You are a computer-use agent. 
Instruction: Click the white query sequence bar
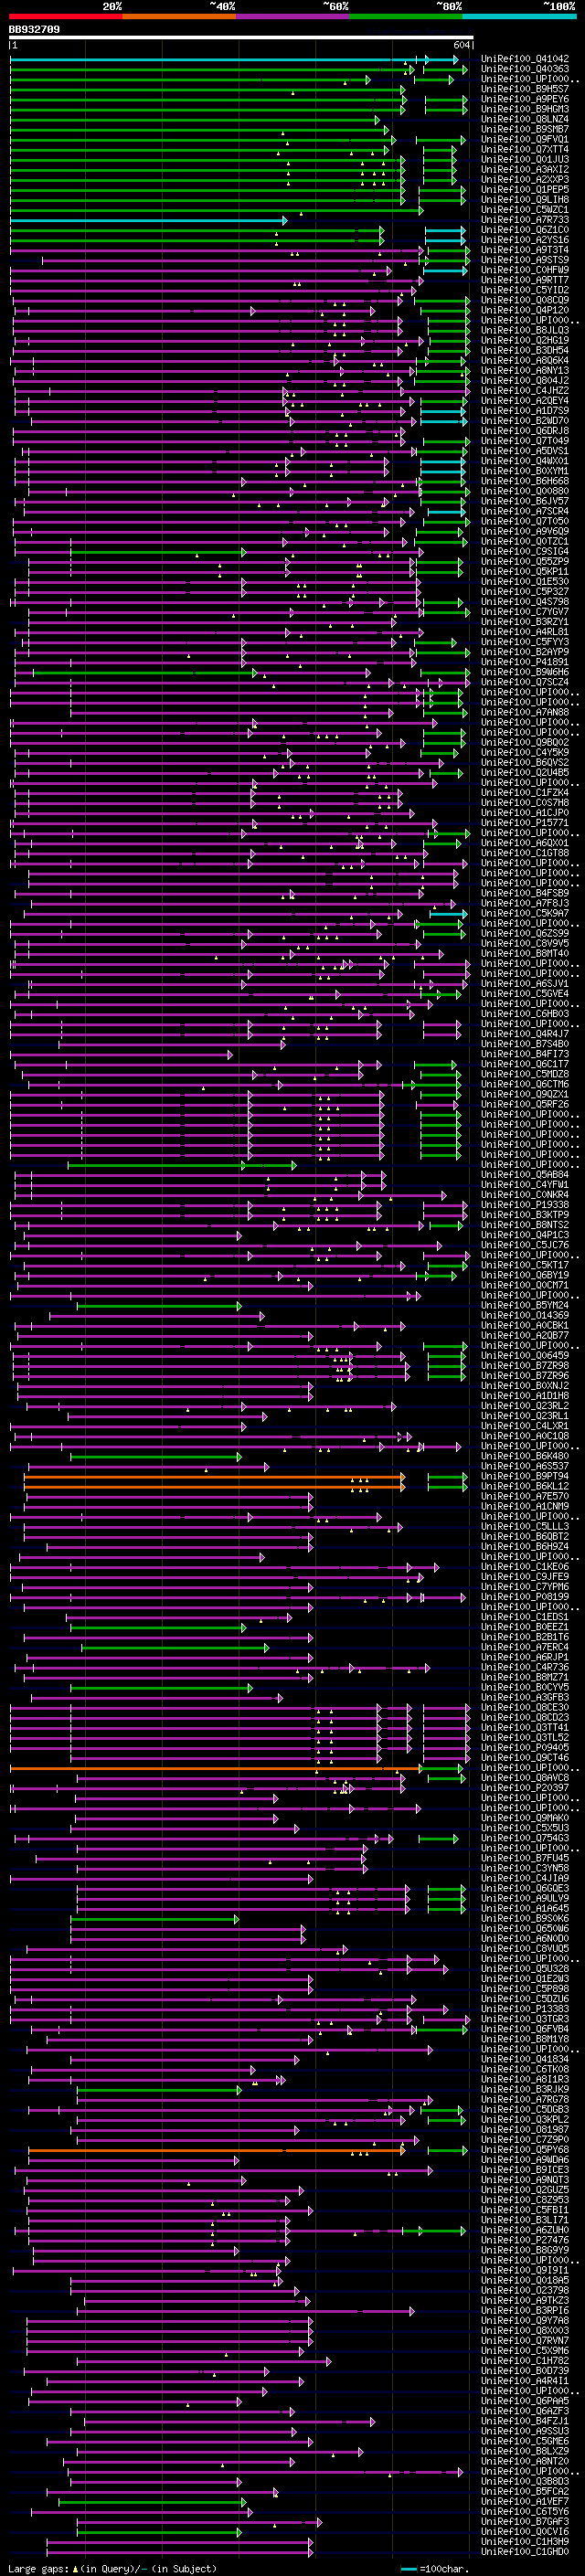(241, 38)
